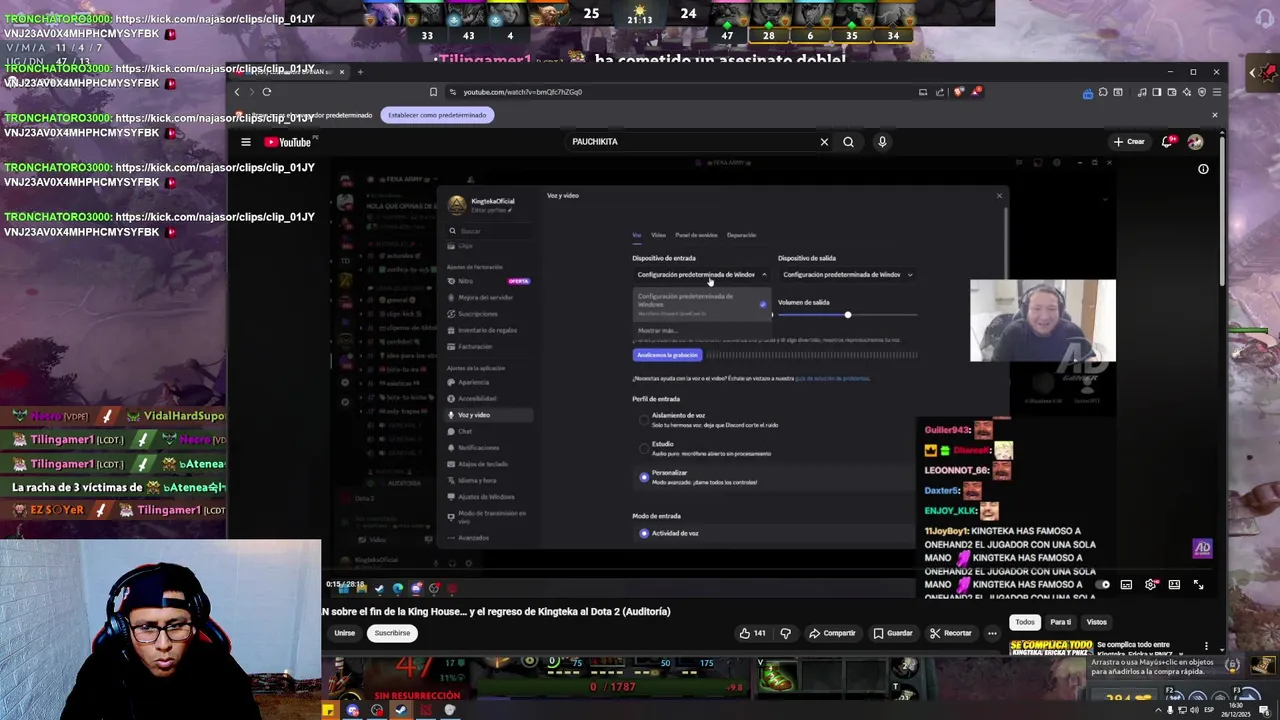
Task: Select Estudio input profile
Action: click(x=644, y=448)
